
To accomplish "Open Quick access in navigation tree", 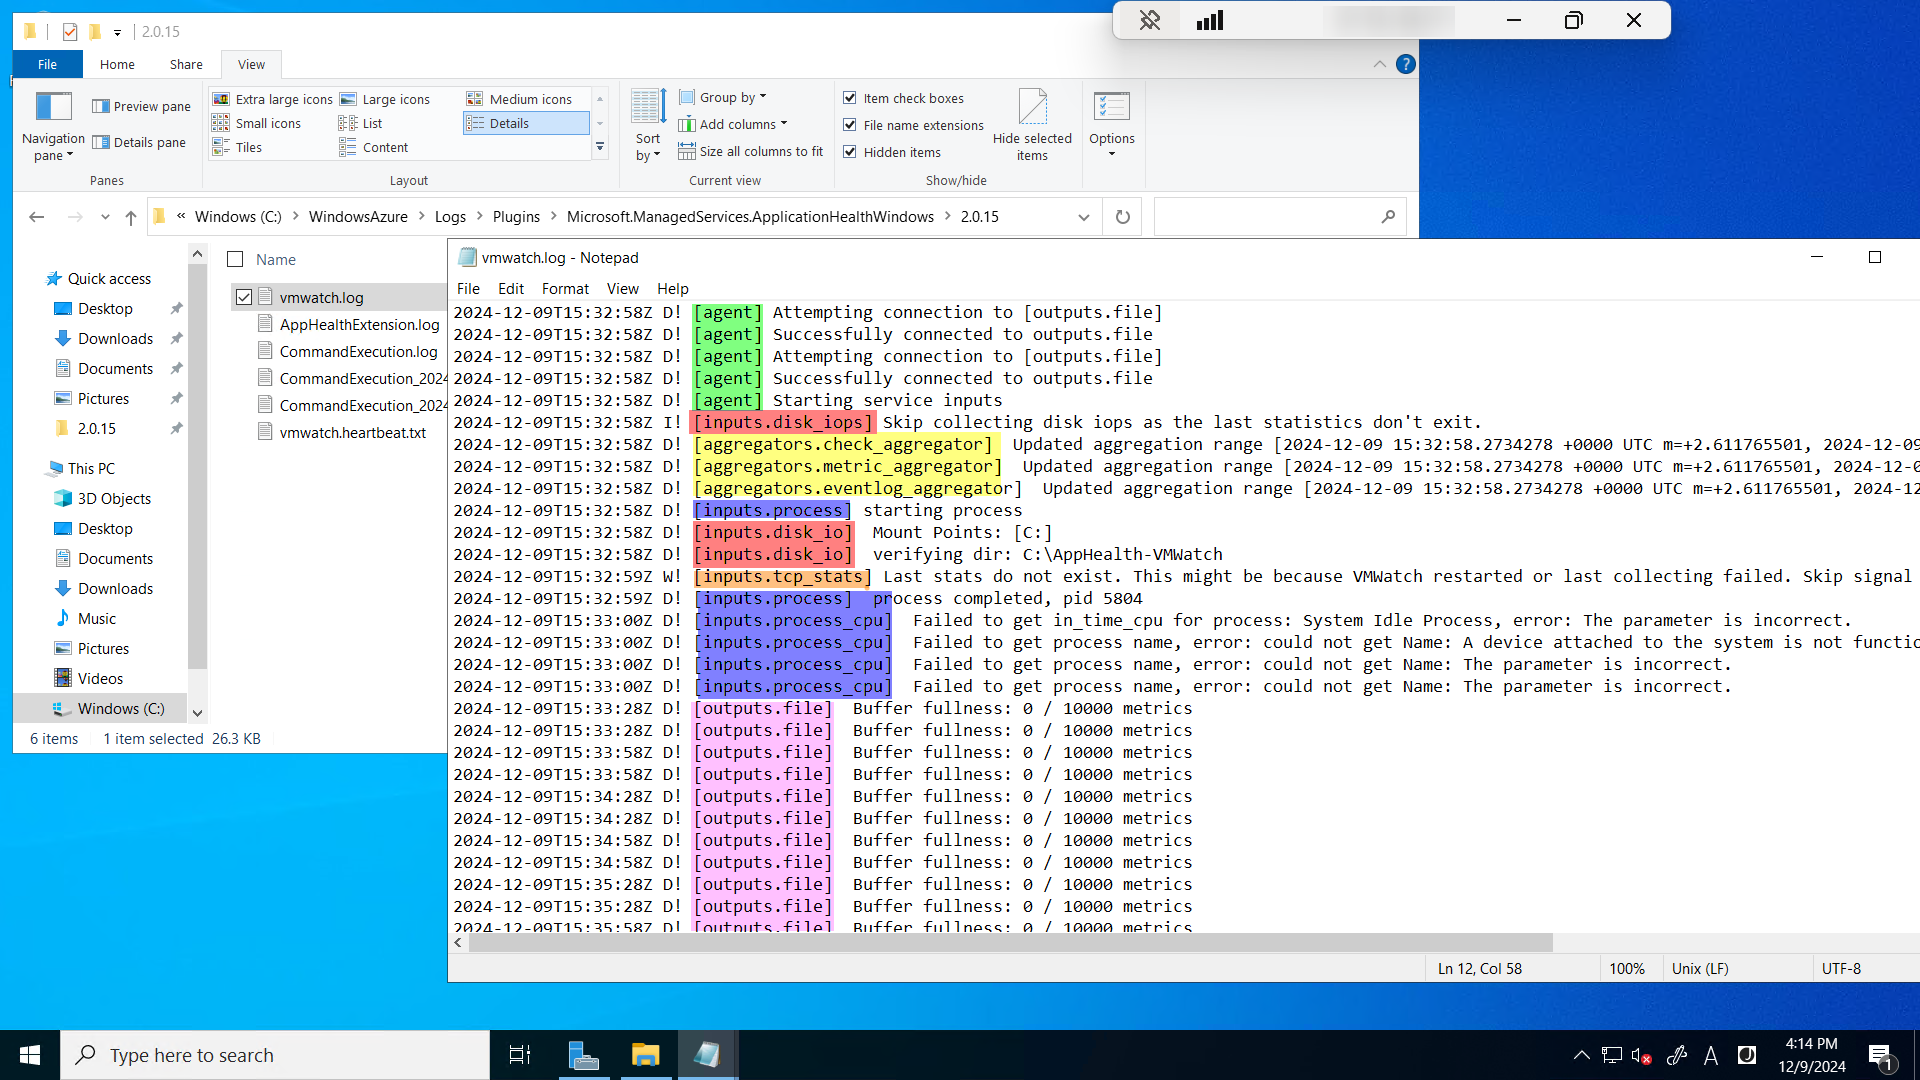I will tap(109, 279).
